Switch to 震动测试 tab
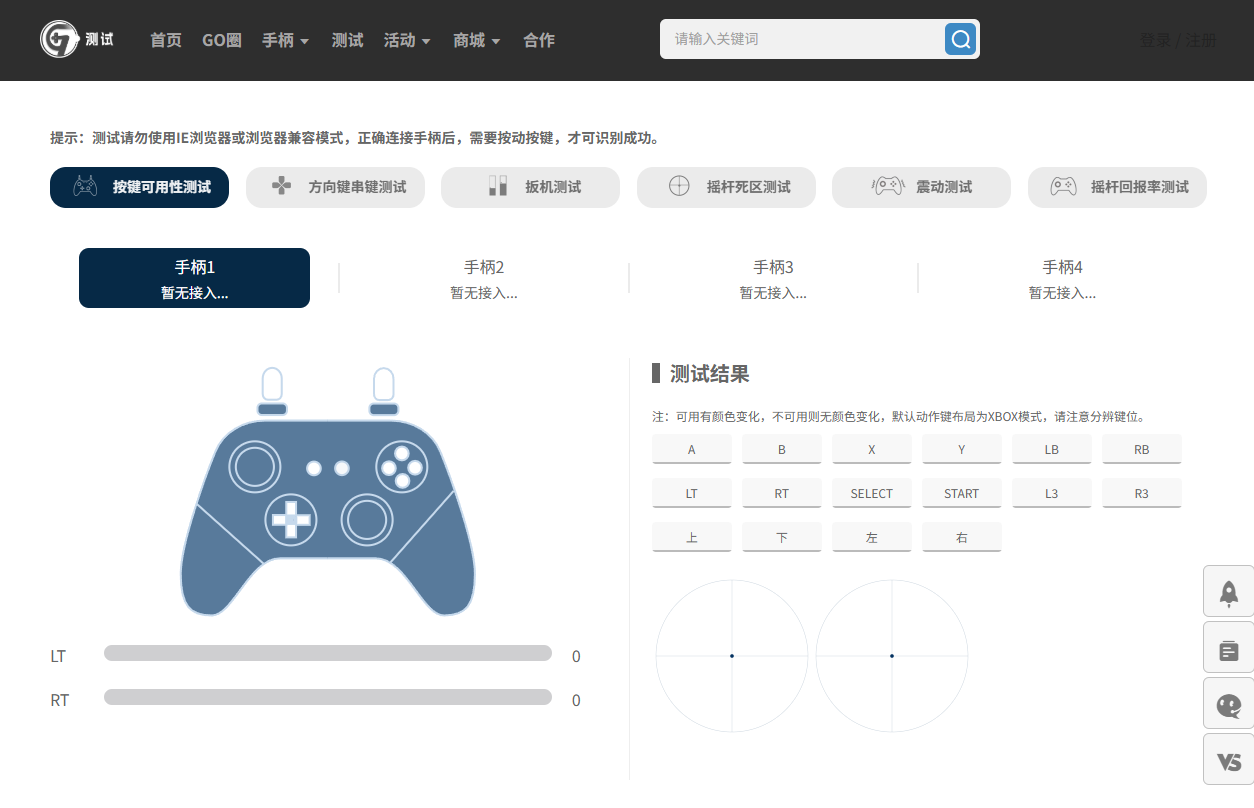 [x=921, y=187]
